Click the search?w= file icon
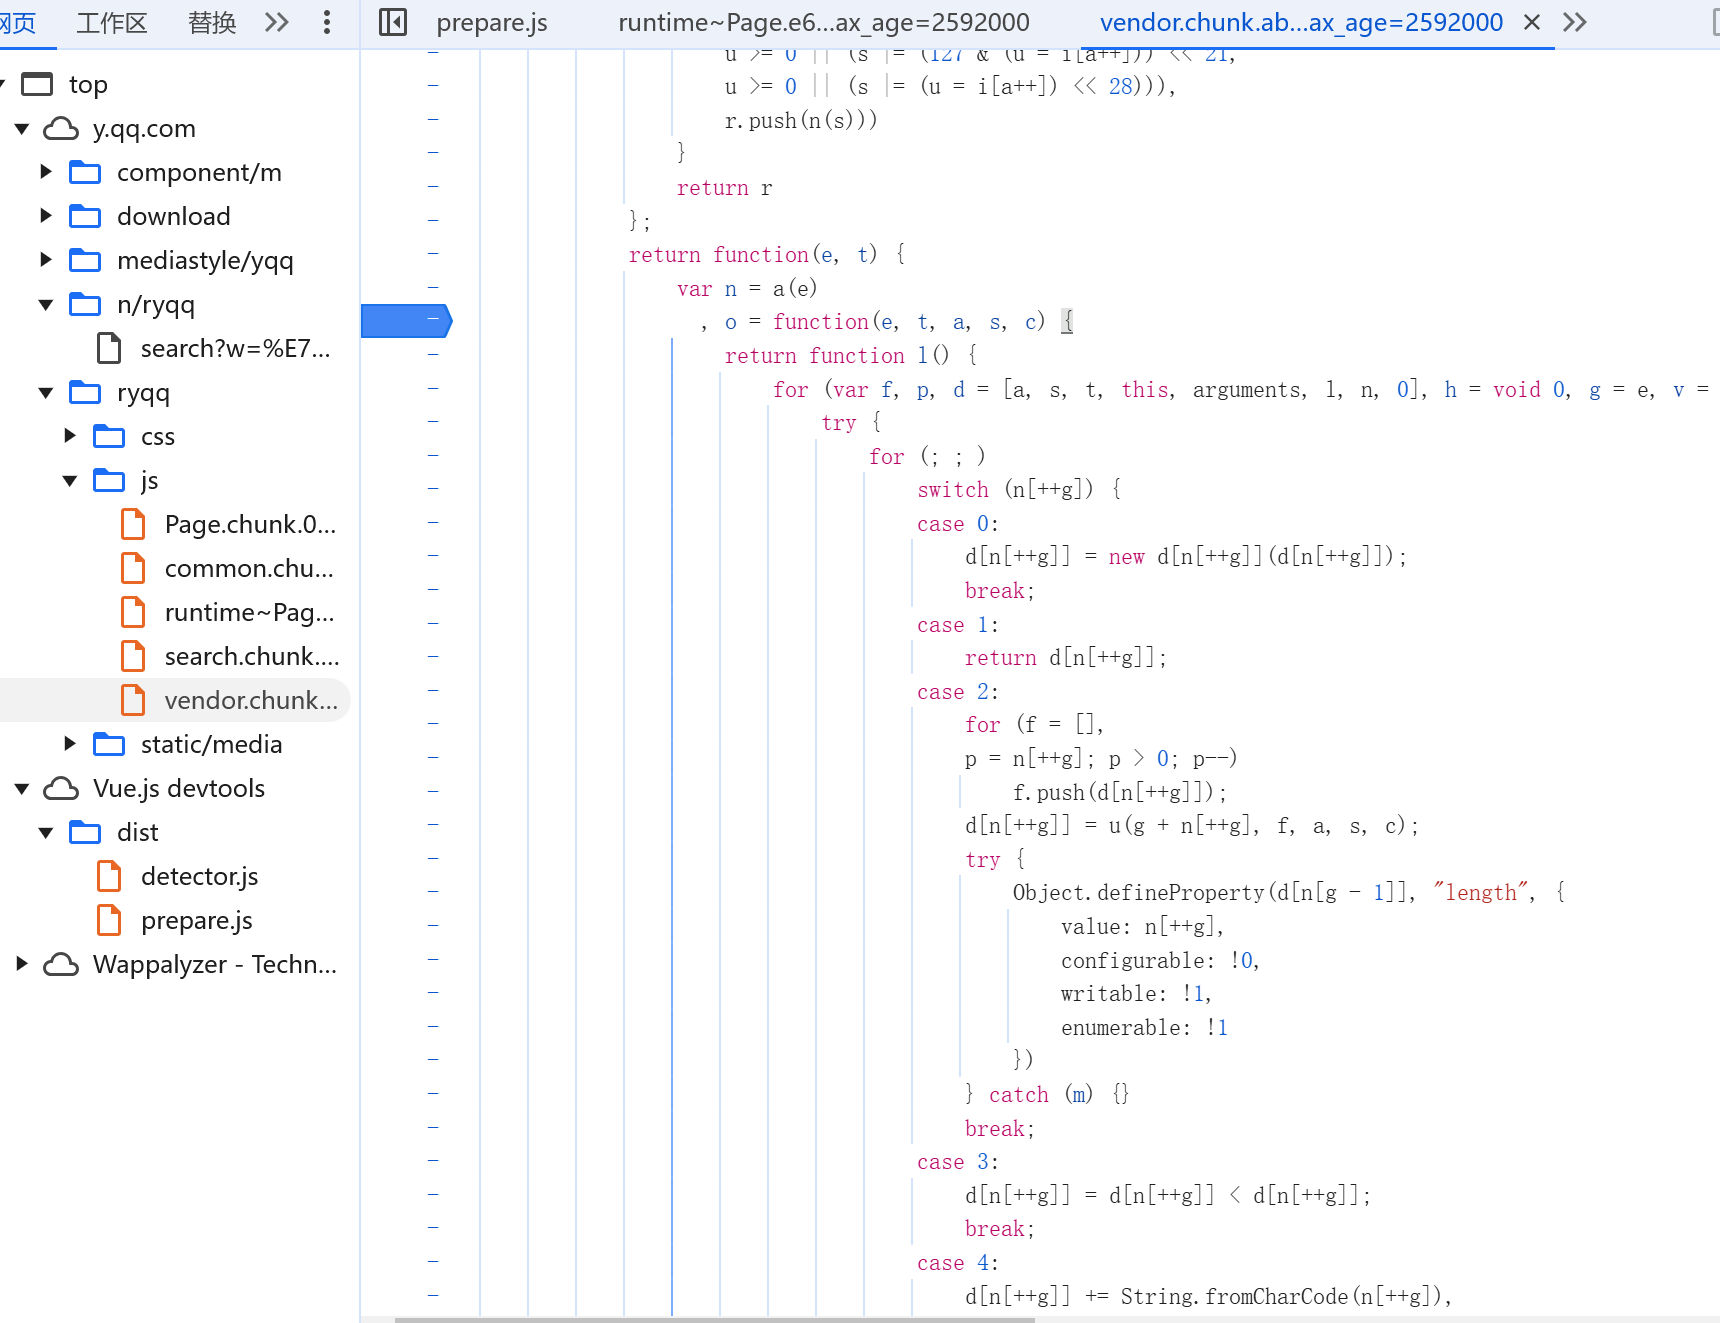Screen dimensions: 1720x1323 (x=109, y=348)
